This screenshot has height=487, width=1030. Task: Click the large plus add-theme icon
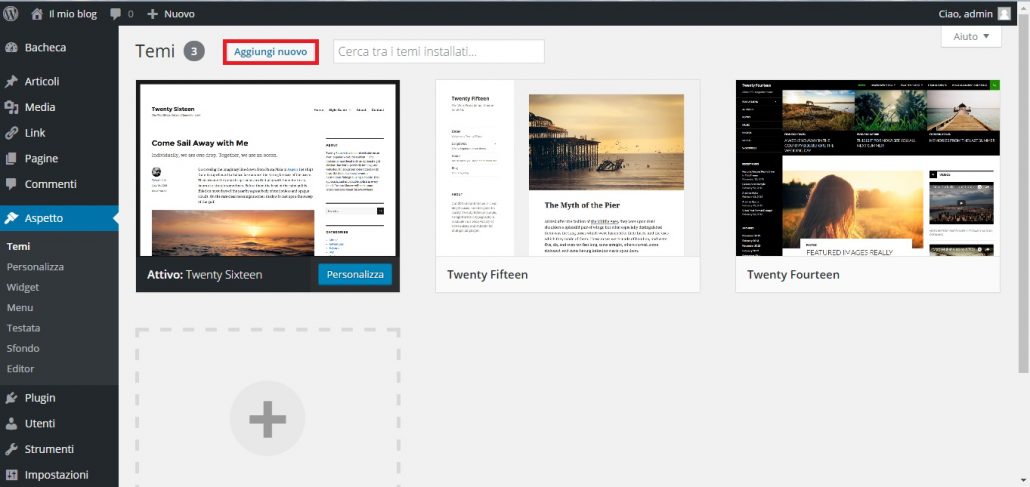(267, 418)
